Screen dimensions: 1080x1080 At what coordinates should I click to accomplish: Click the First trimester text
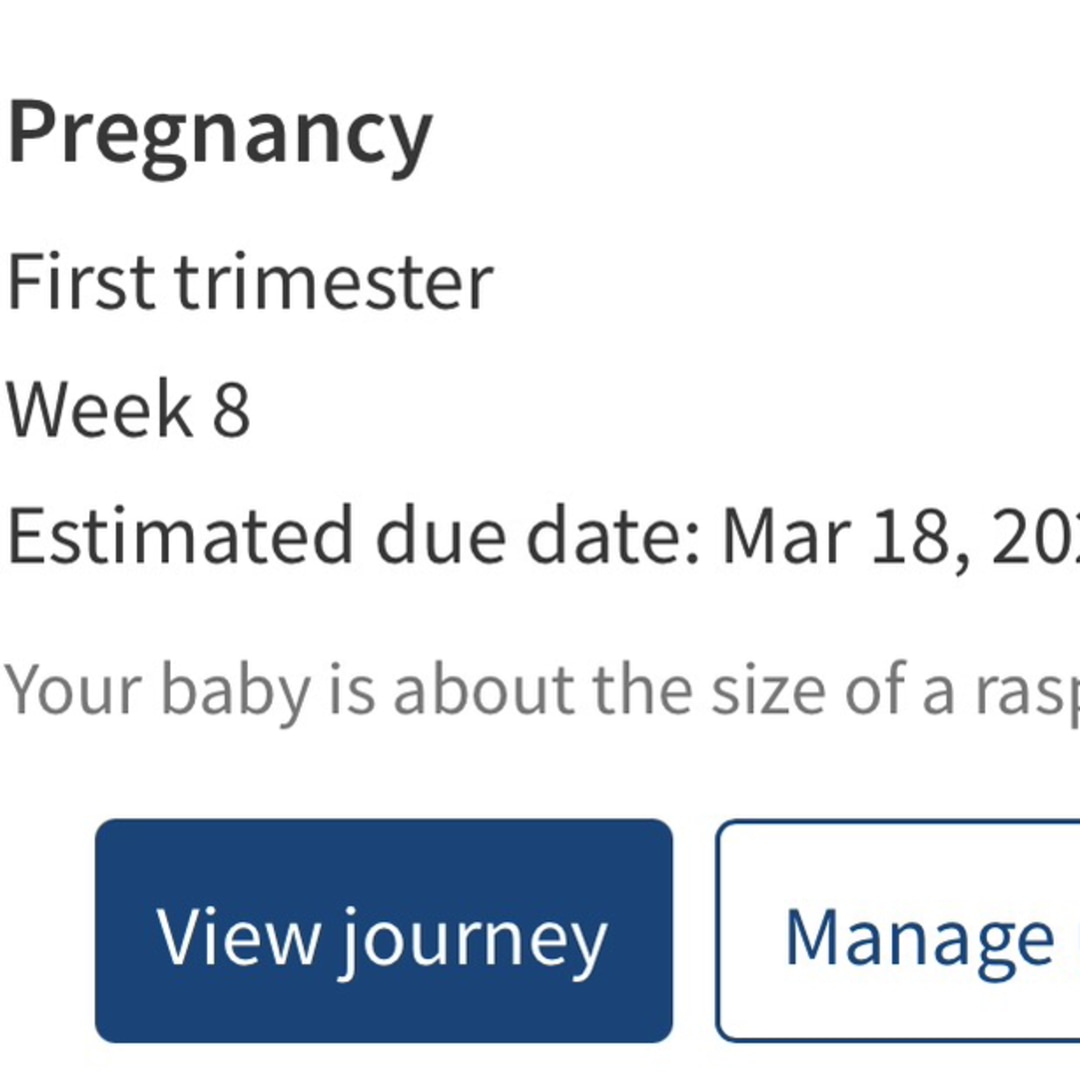pyautogui.click(x=250, y=282)
